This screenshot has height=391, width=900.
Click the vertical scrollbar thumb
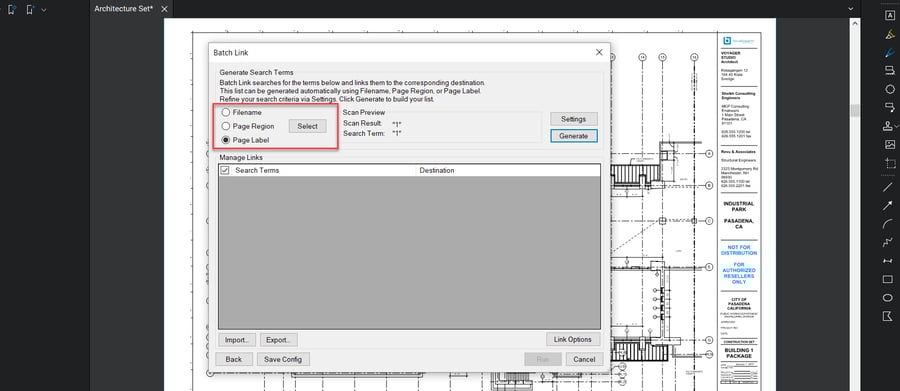click(855, 110)
